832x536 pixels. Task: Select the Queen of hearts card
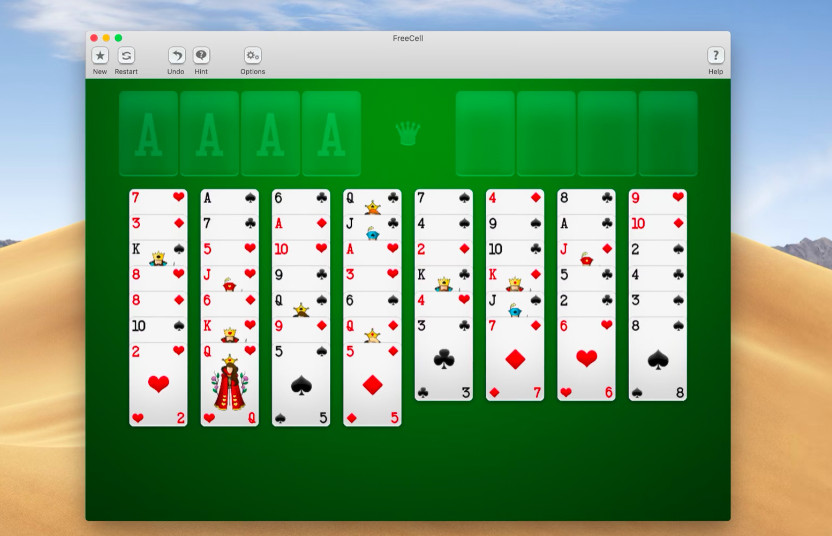[230, 385]
